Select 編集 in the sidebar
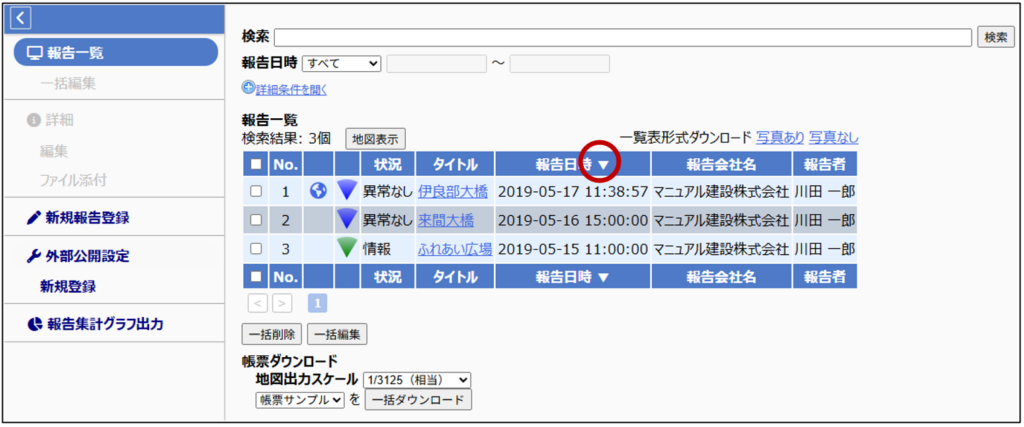Screen dimensions: 1024x427 click(54, 151)
